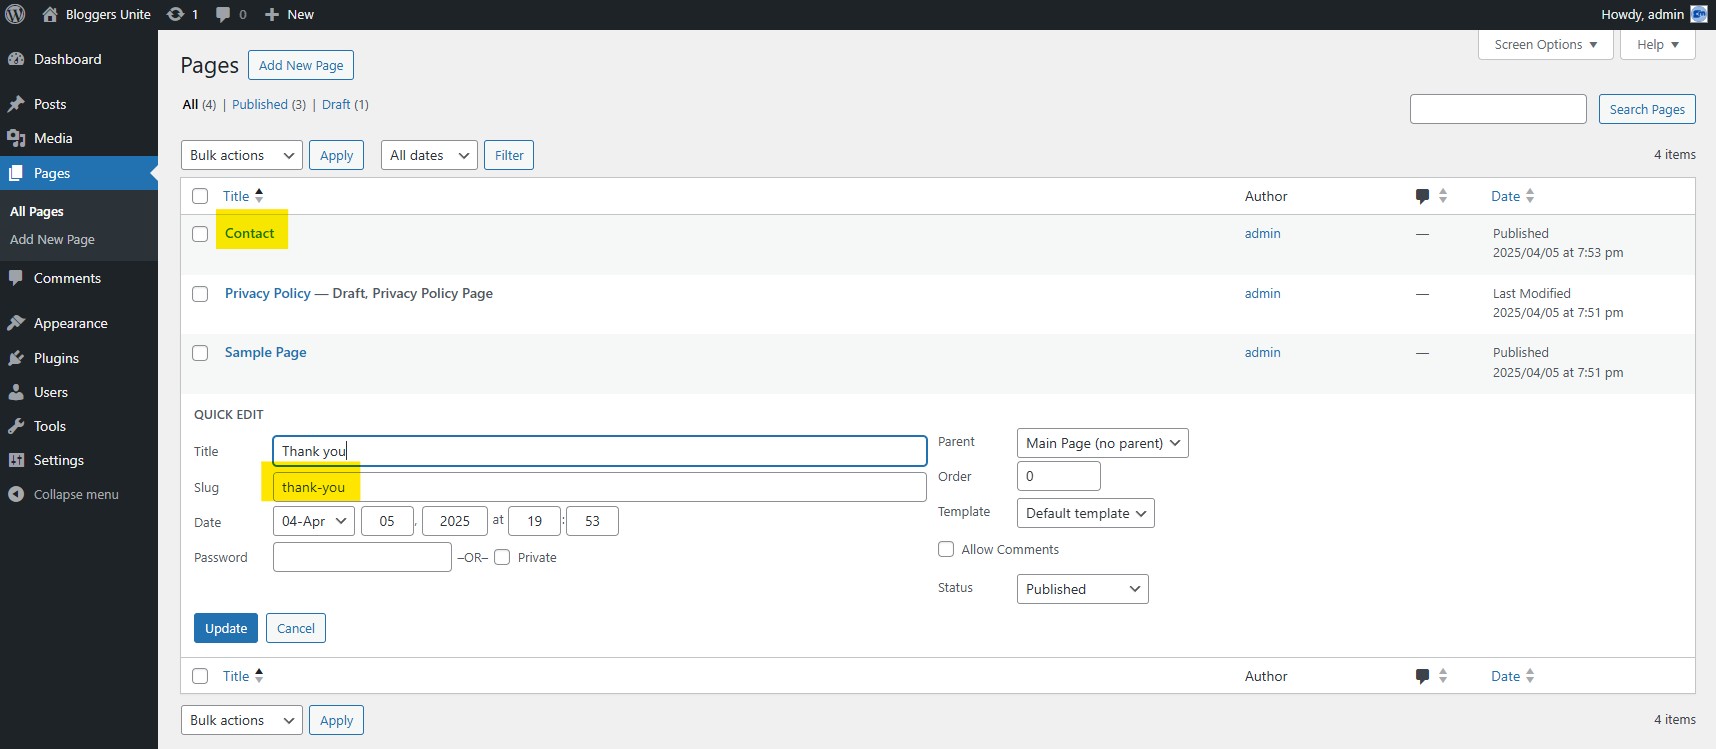Click into the Slug field
1716x749 pixels.
coord(600,487)
